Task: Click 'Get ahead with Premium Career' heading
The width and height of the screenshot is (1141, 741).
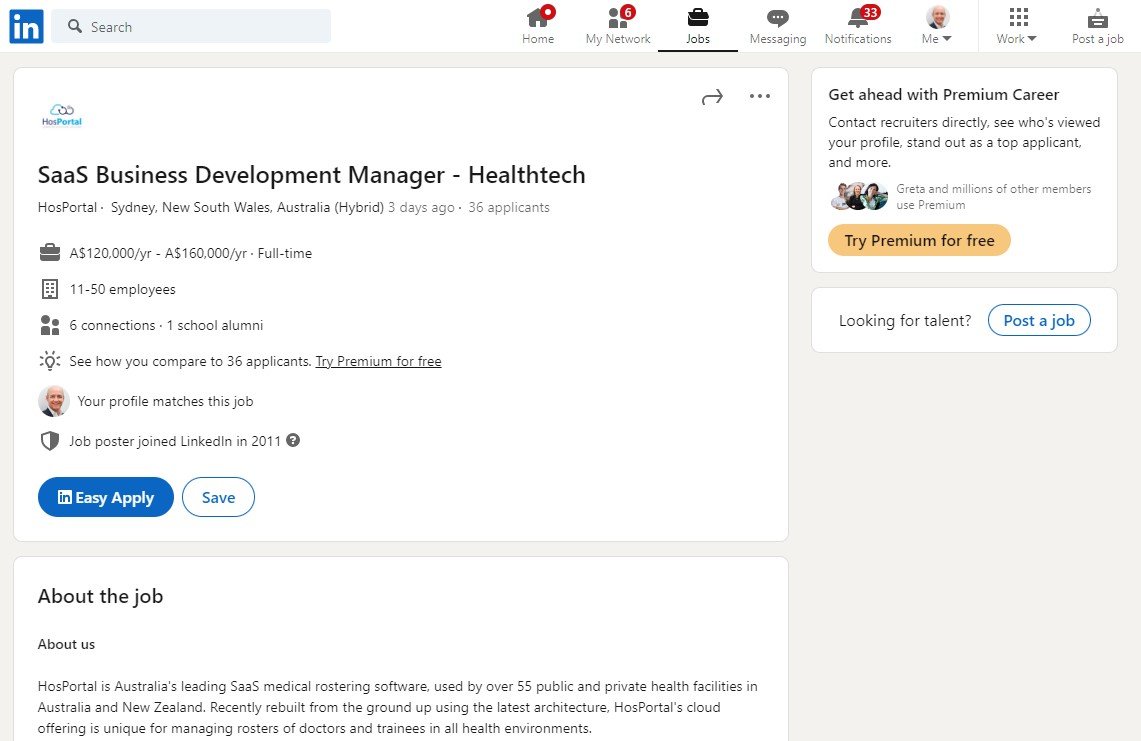Action: pyautogui.click(x=944, y=95)
